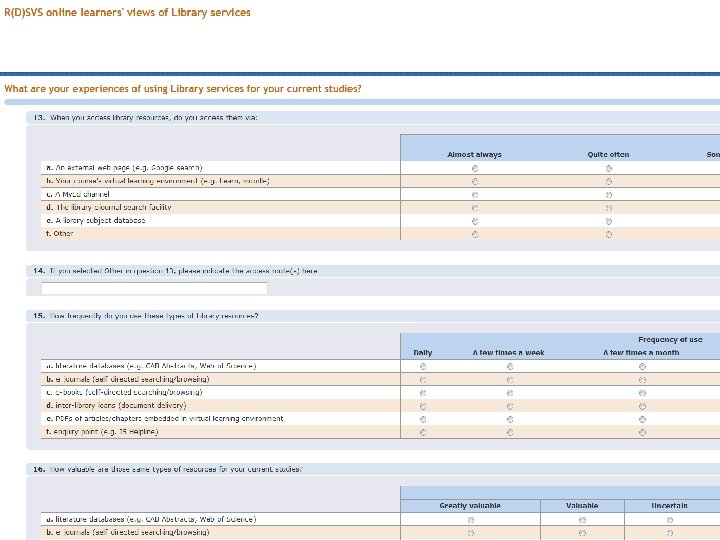Pick A few times a week for inter-library loans
Image resolution: width=720 pixels, height=540 pixels.
click(510, 406)
